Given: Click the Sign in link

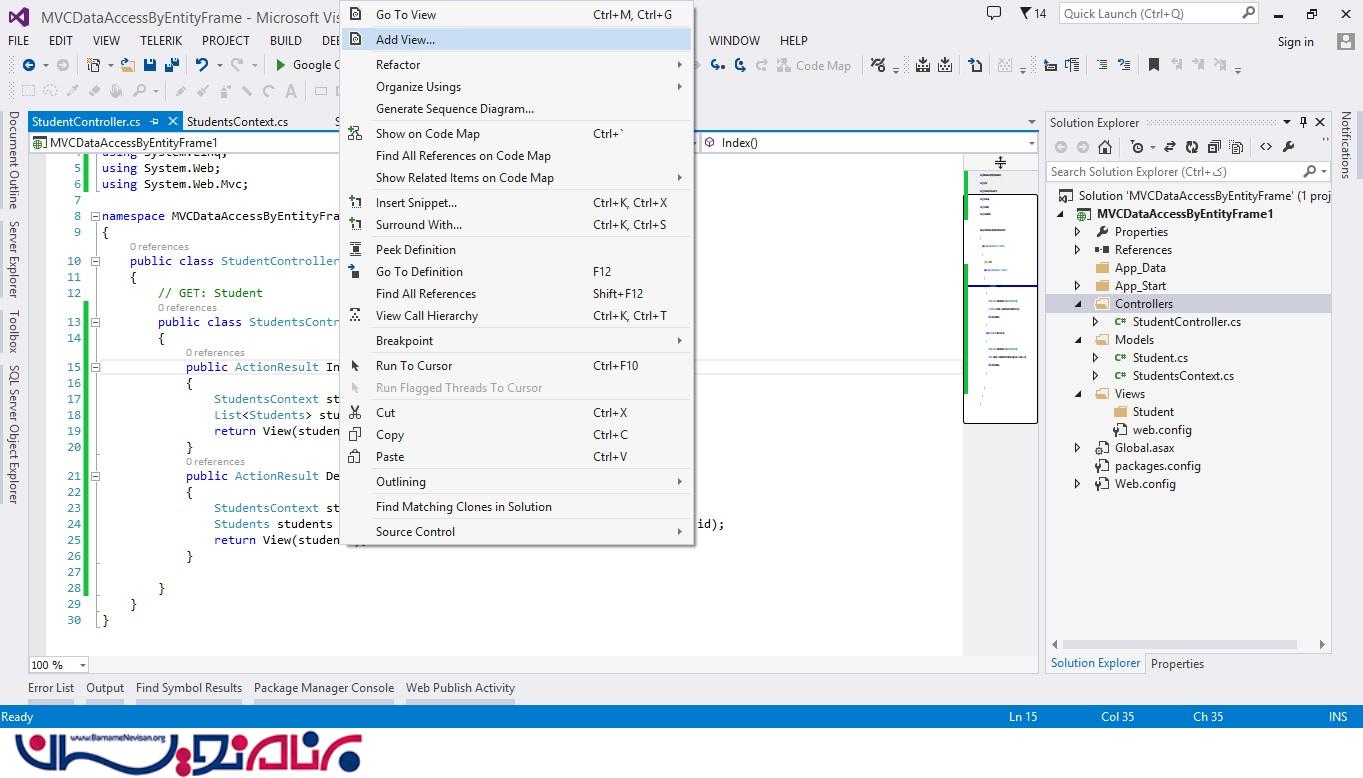Looking at the screenshot, I should [1295, 42].
